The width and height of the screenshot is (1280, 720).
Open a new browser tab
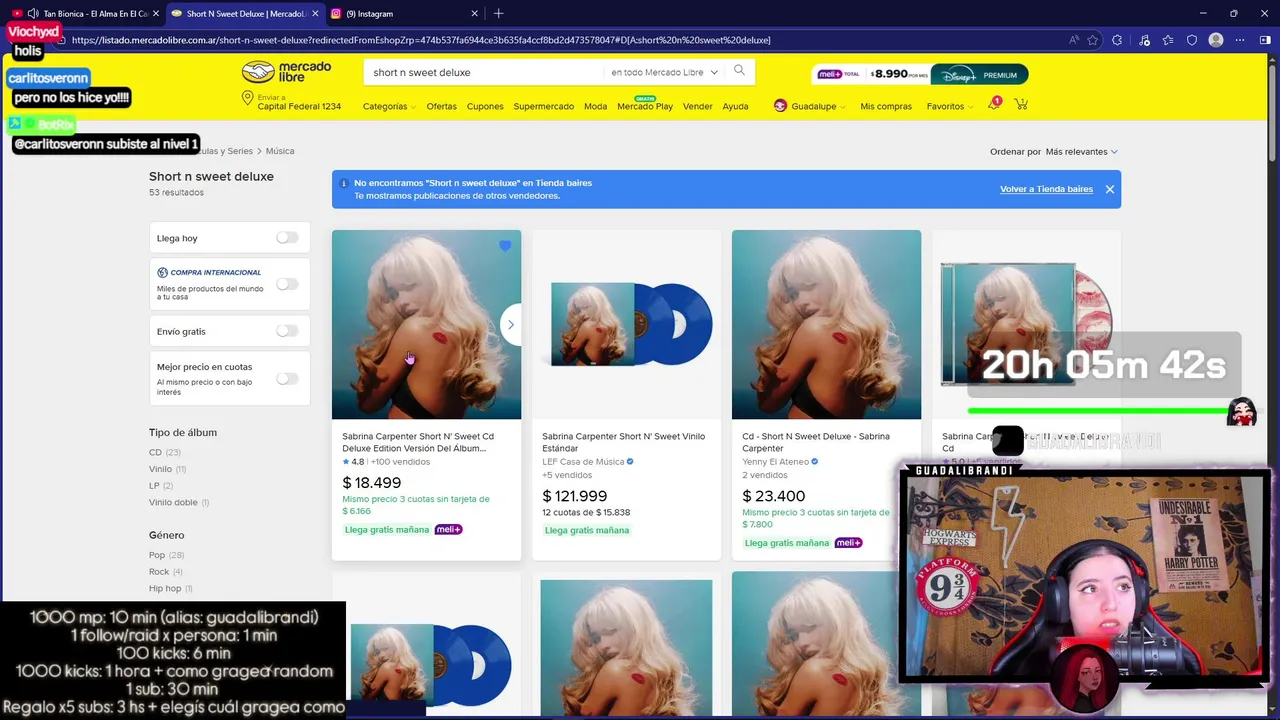point(498,13)
